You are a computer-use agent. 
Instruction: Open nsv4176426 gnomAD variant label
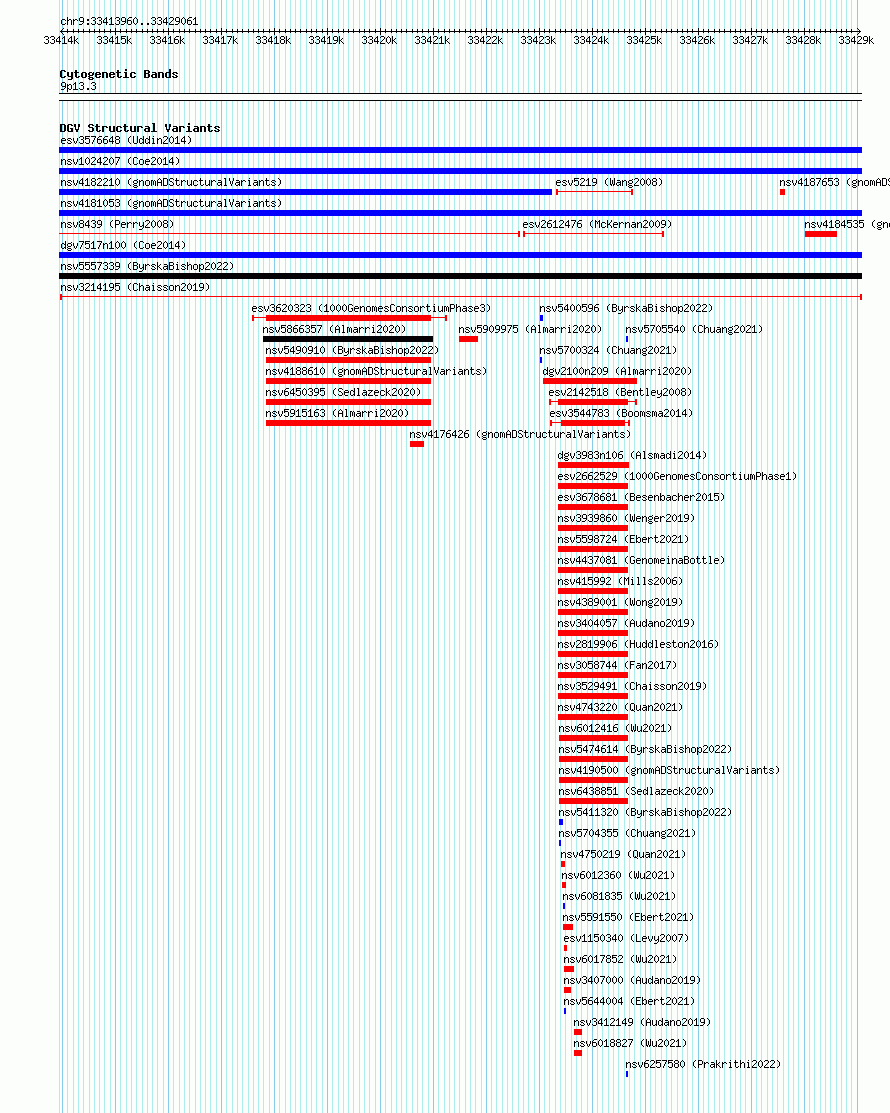click(x=520, y=434)
